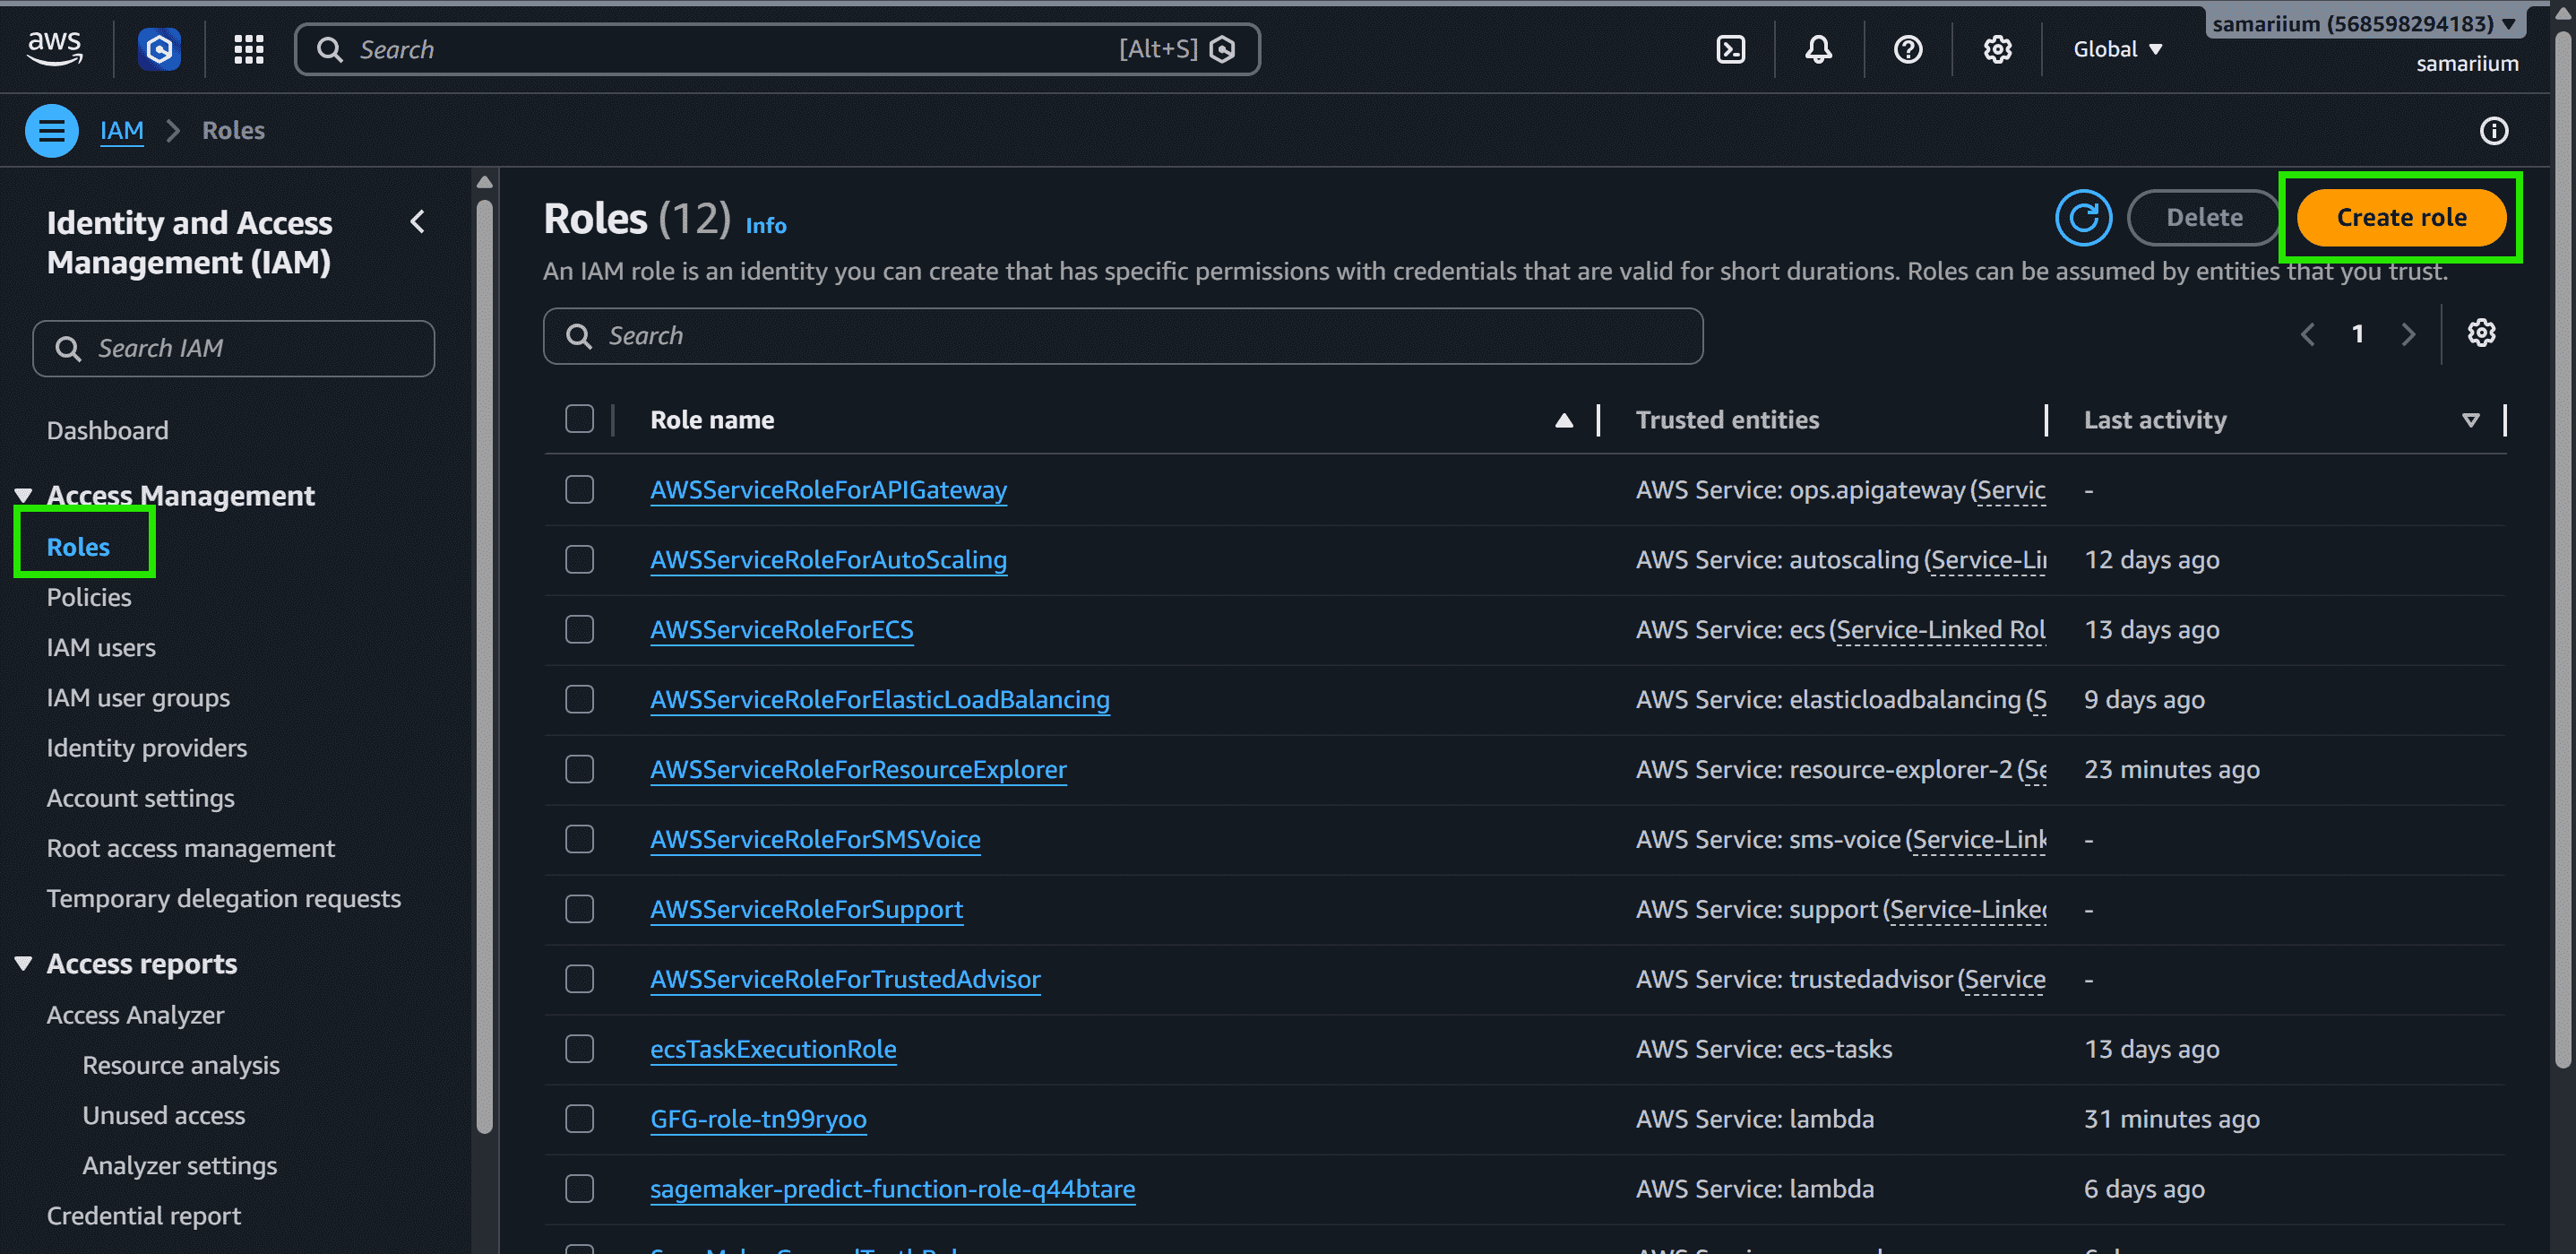The image size is (2576, 1254).
Task: Focus the roles table Search field
Action: [x=1122, y=336]
